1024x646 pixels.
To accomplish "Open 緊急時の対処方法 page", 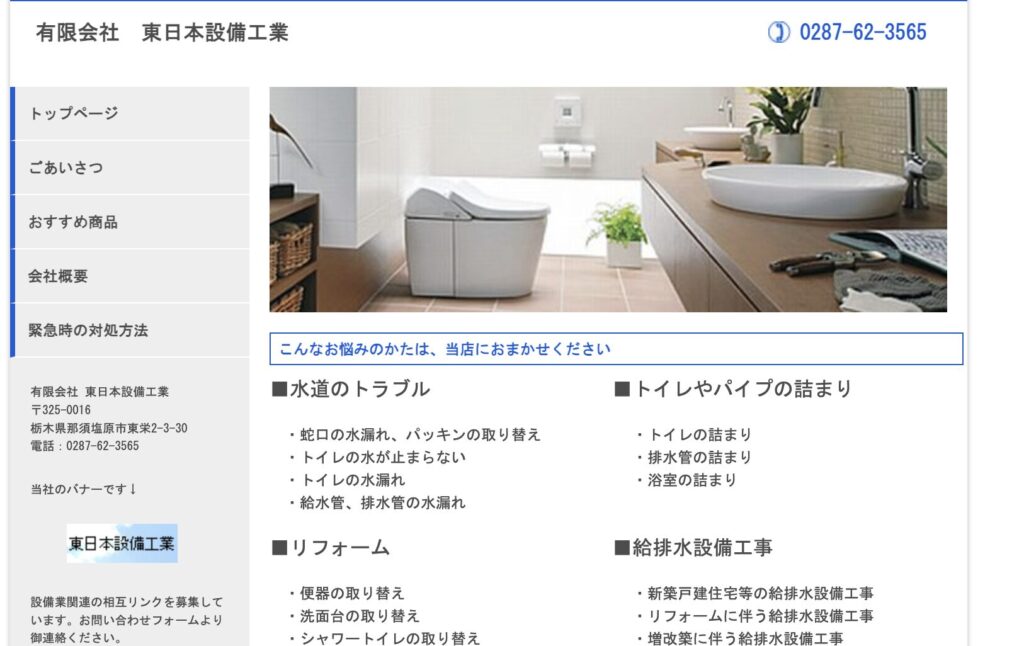I will [x=130, y=330].
